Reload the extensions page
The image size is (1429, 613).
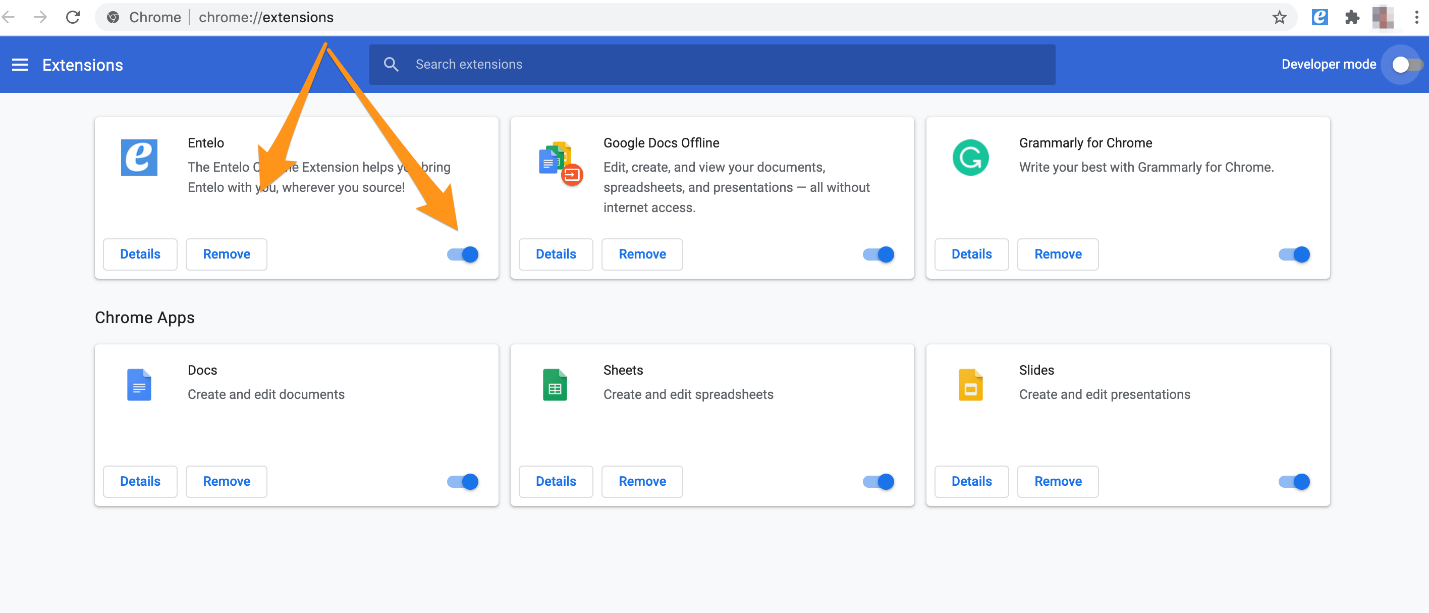pyautogui.click(x=73, y=17)
